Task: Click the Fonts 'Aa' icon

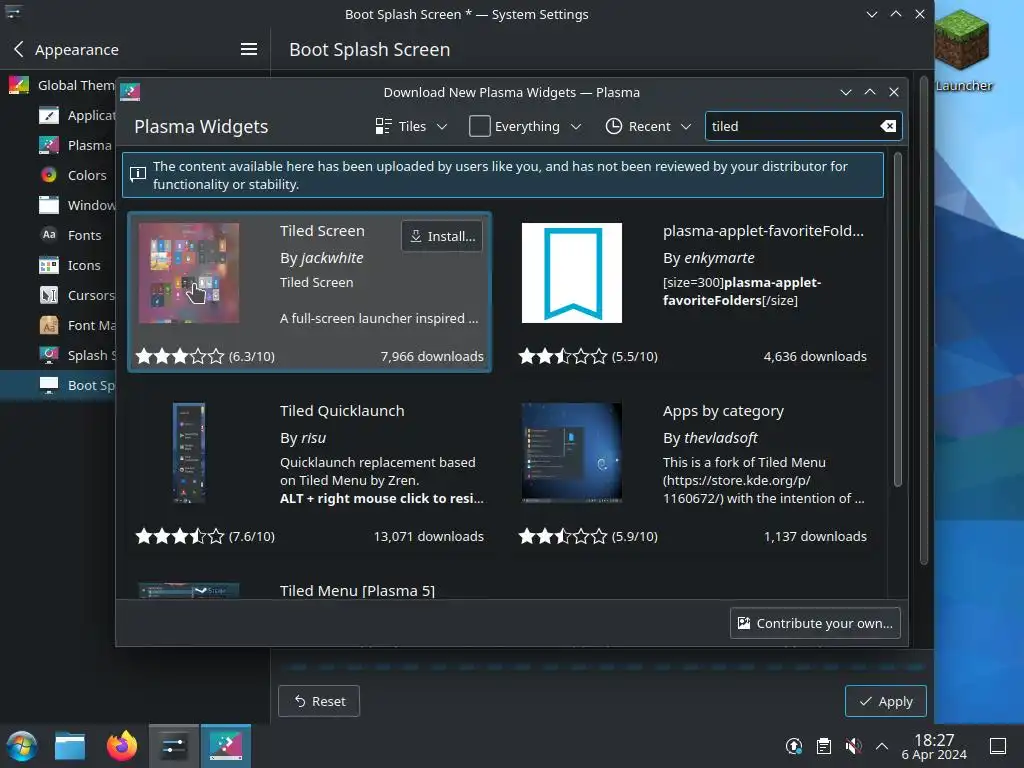Action: pyautogui.click(x=48, y=234)
